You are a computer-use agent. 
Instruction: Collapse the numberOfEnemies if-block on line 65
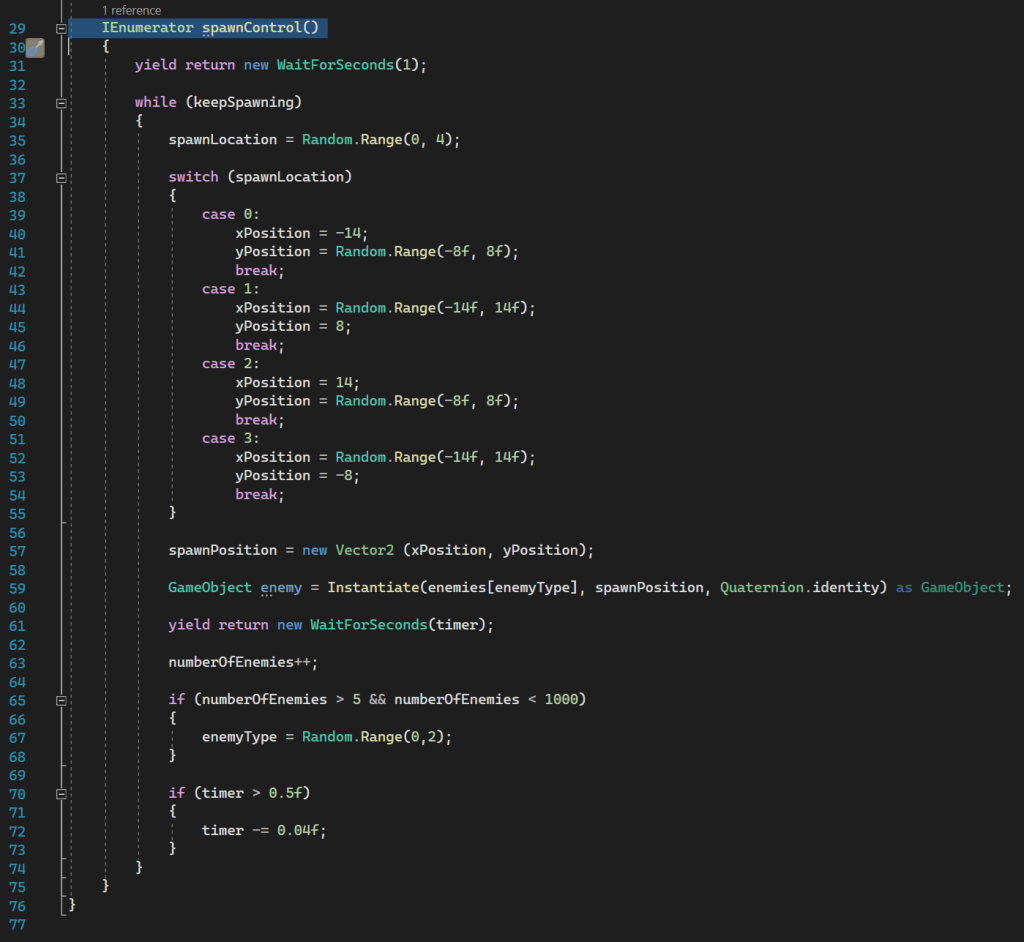(62, 700)
